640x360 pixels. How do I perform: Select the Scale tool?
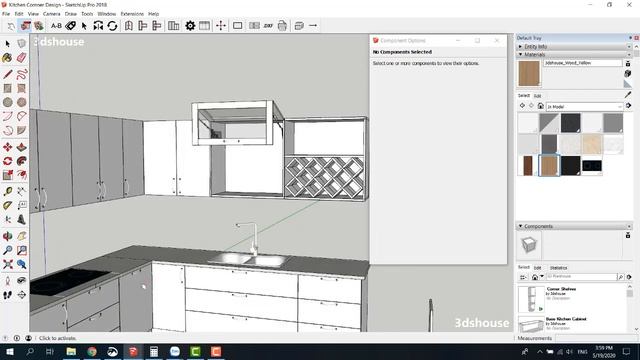pyautogui.click(x=7, y=175)
